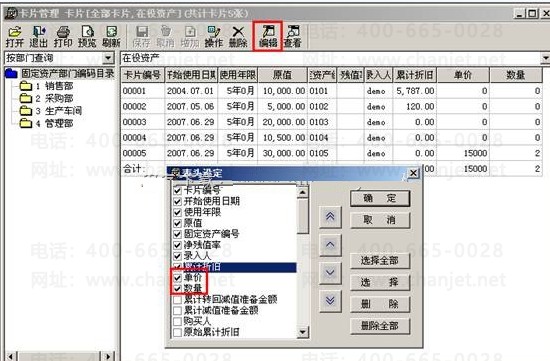The width and height of the screenshot is (550, 361).
Task: Click the 操作 (Operate) toolbar icon
Action: [x=214, y=36]
